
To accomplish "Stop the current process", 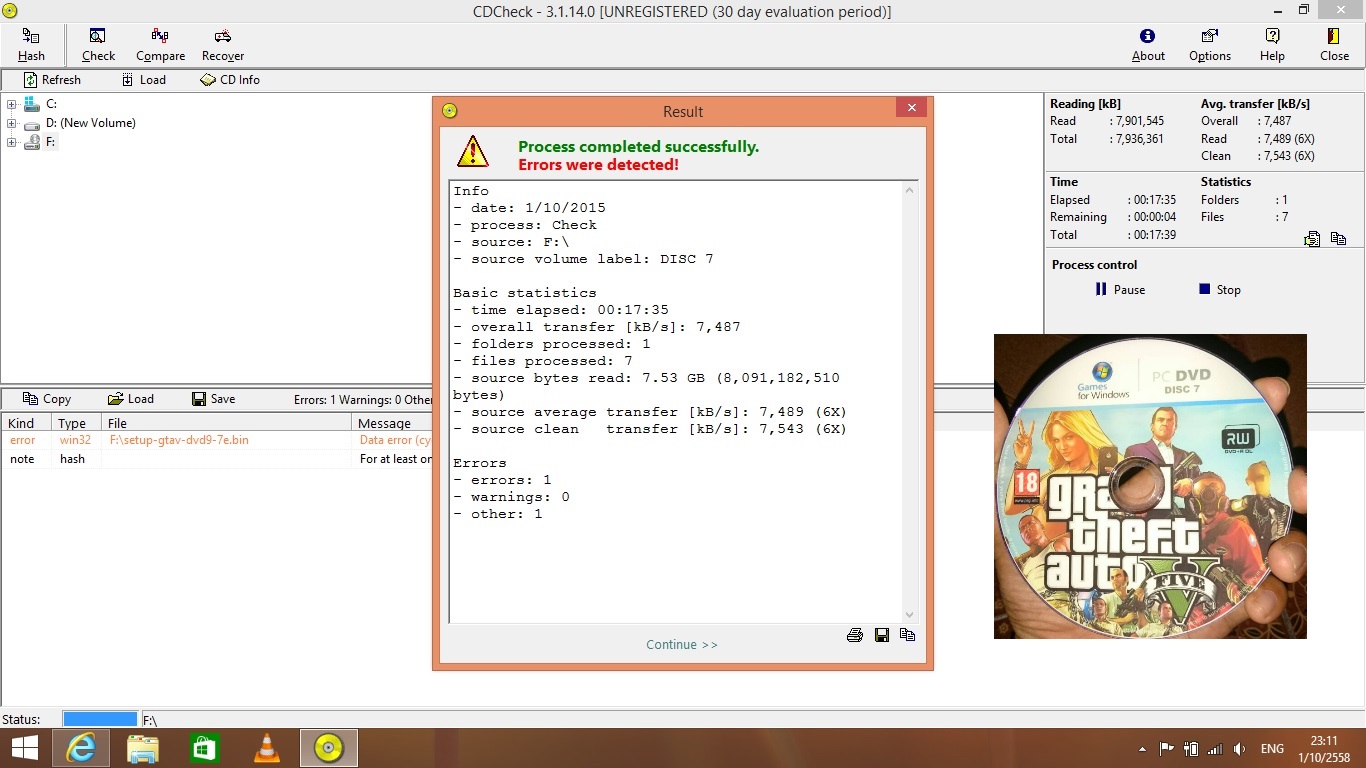I will pyautogui.click(x=1219, y=290).
